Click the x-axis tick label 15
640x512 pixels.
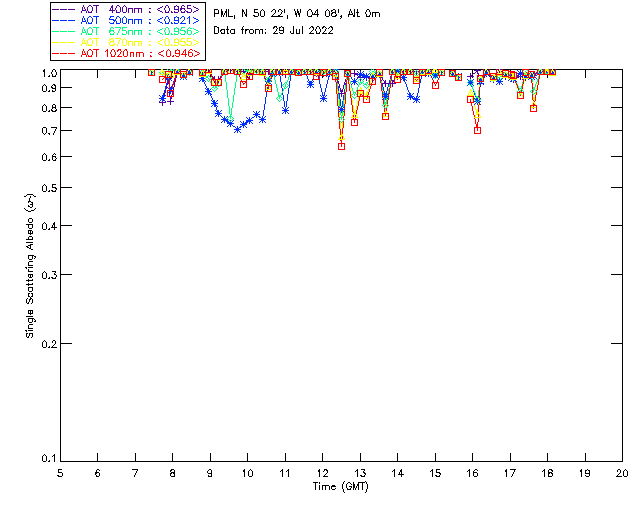435,473
